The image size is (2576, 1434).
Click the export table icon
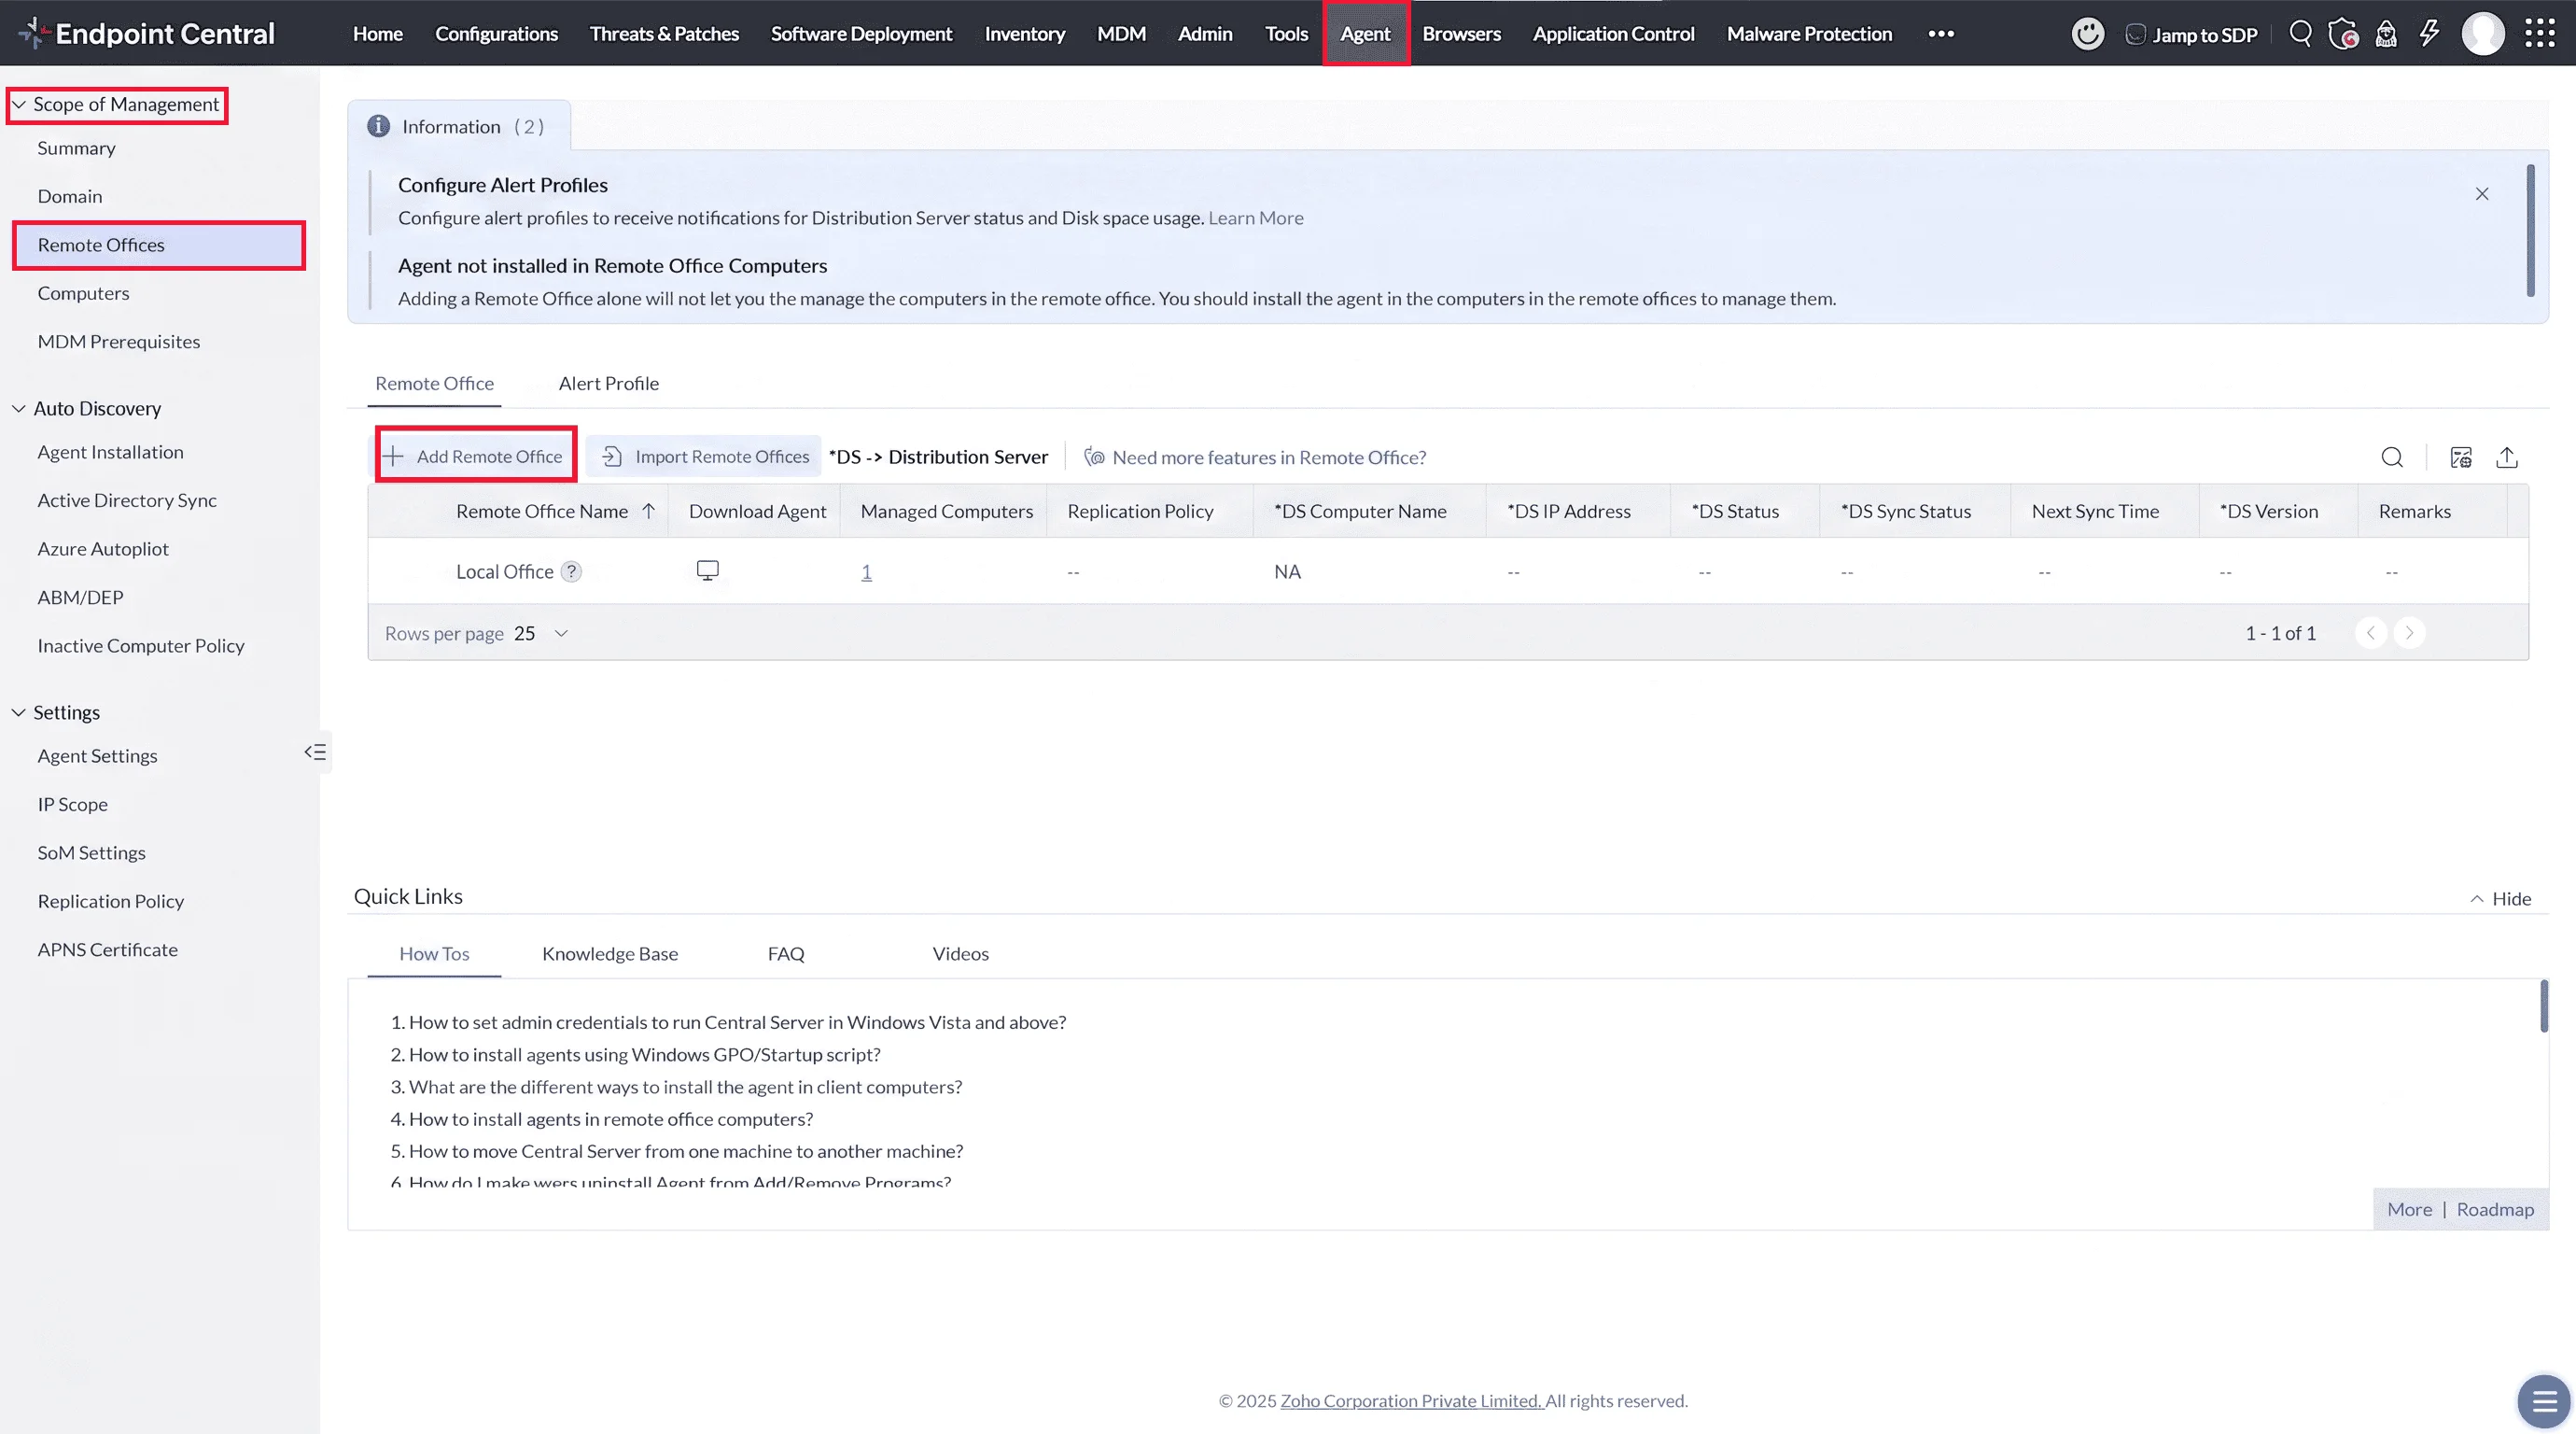click(x=2506, y=457)
